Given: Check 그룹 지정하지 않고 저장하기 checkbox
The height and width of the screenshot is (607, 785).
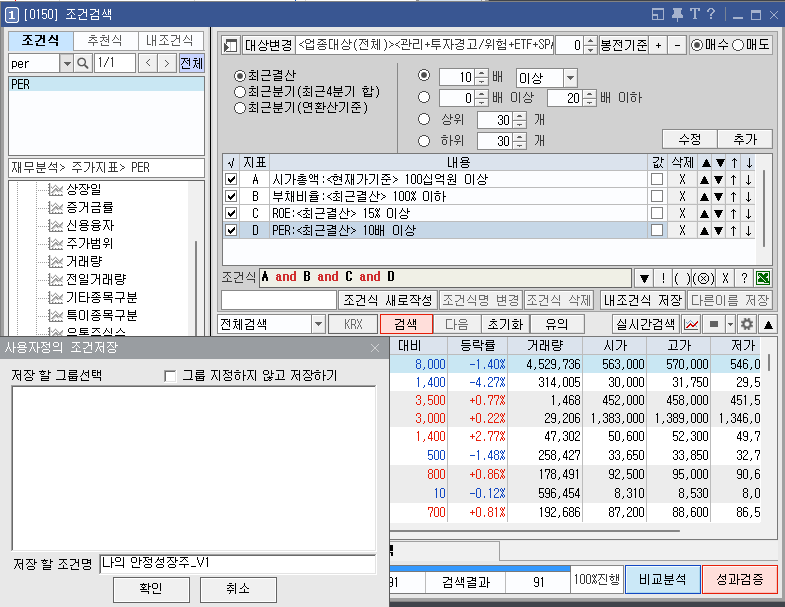Looking at the screenshot, I should tap(170, 376).
